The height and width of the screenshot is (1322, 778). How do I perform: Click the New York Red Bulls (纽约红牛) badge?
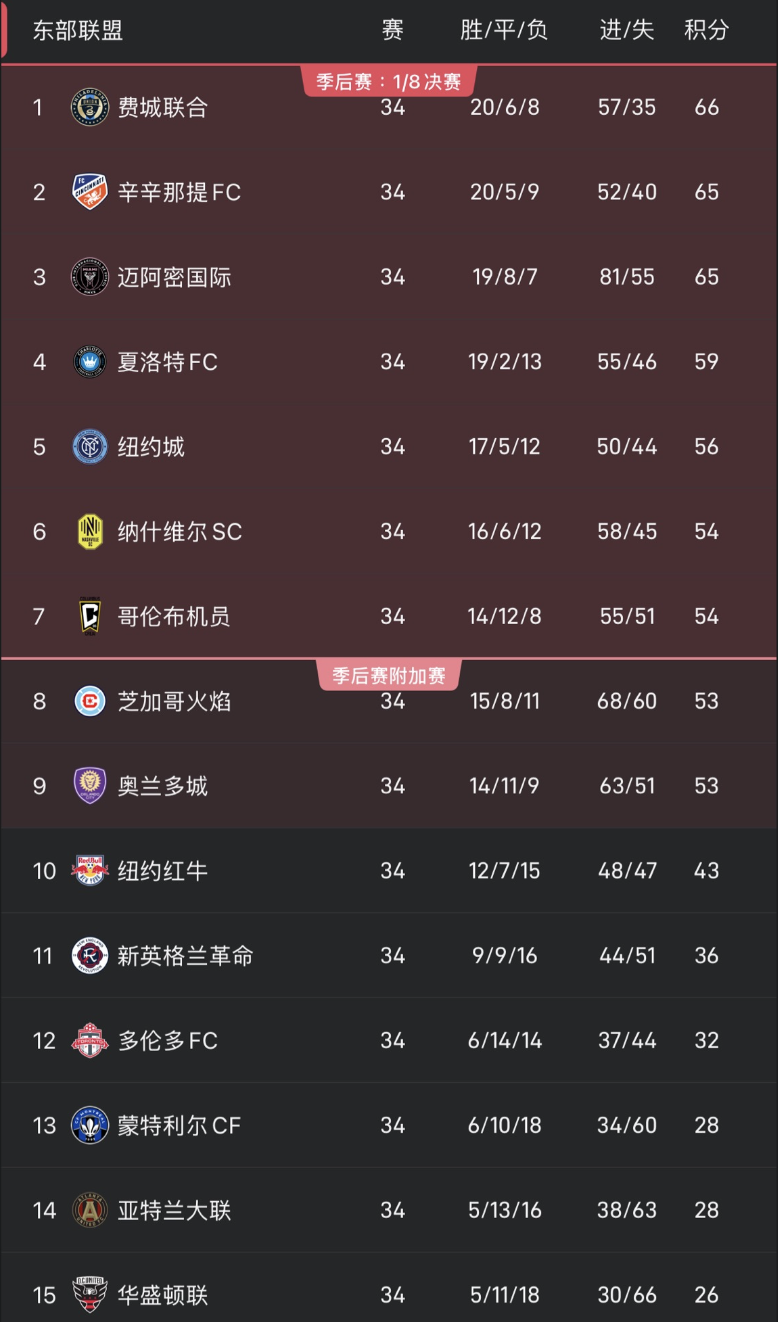pyautogui.click(x=90, y=871)
